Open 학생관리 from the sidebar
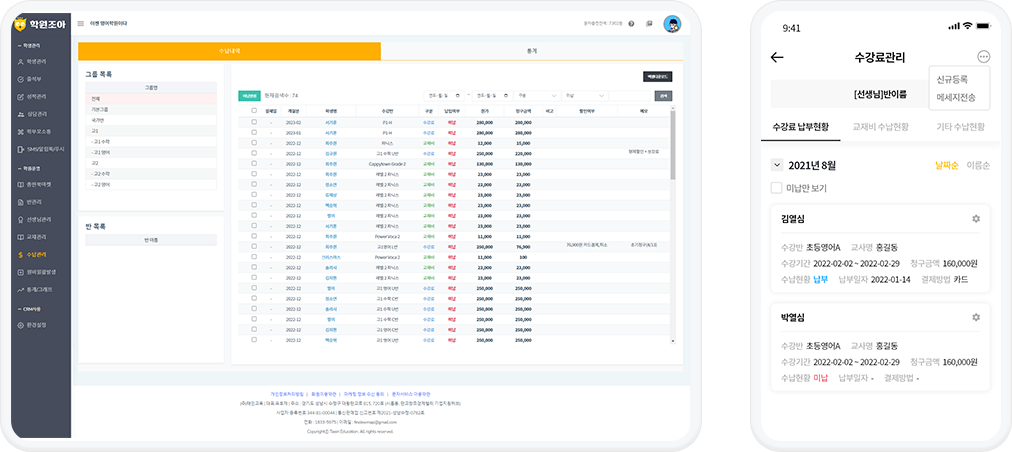Screen dimensions: 1012x452 coord(36,62)
